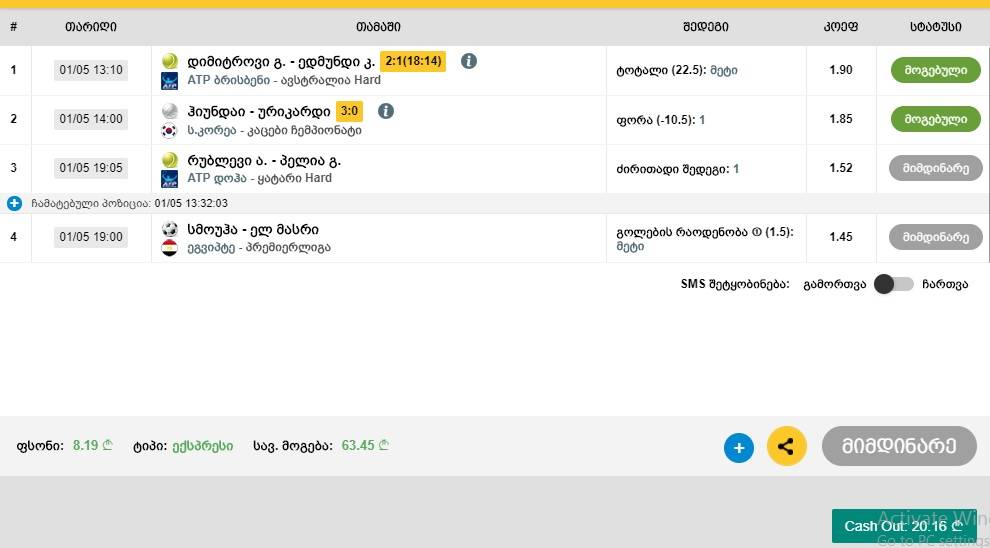
Task: Click match სმოუჰა - ელ მასრი
Action: coord(253,229)
